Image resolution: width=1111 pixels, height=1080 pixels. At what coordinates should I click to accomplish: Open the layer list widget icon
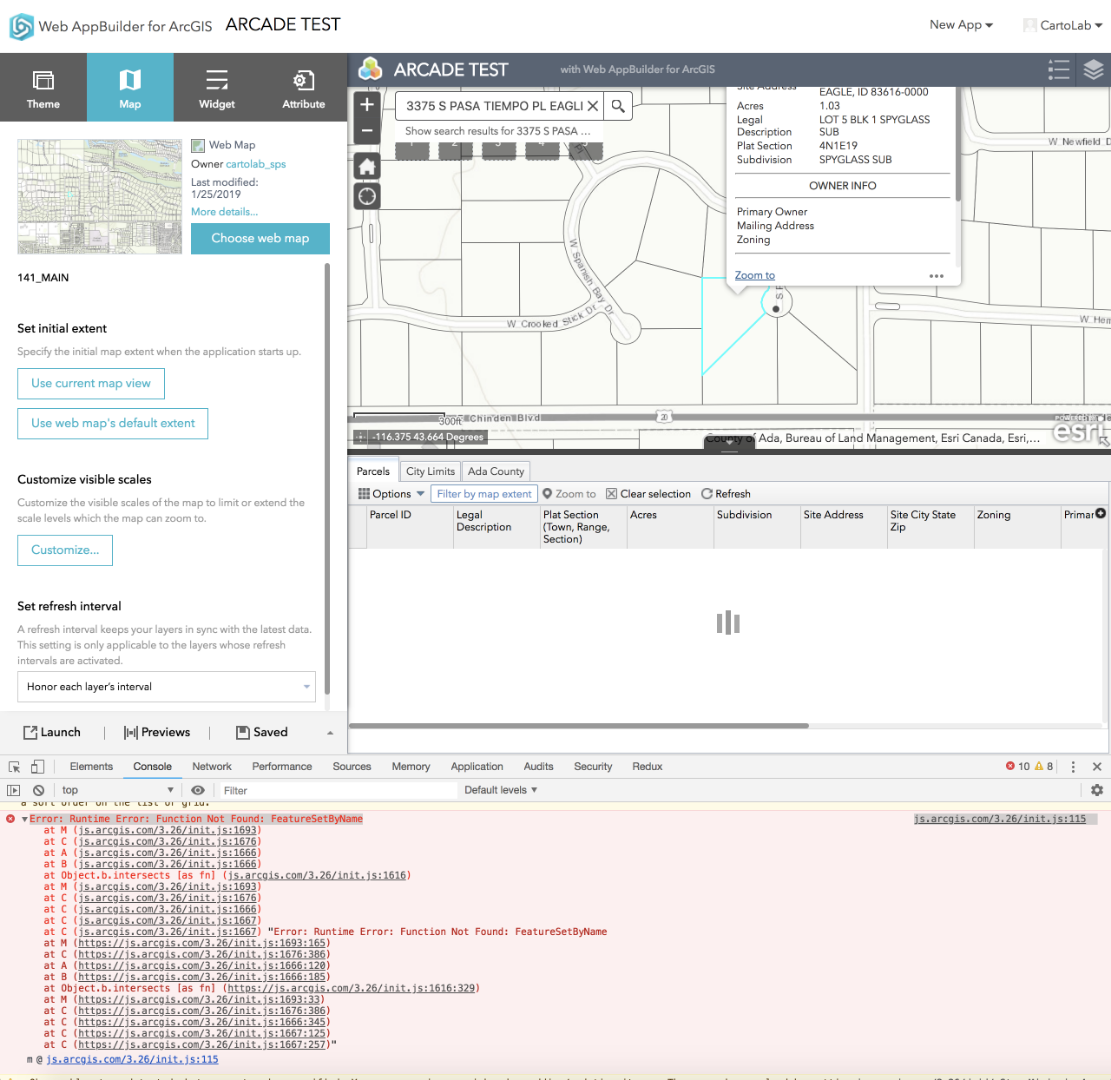click(x=1093, y=69)
